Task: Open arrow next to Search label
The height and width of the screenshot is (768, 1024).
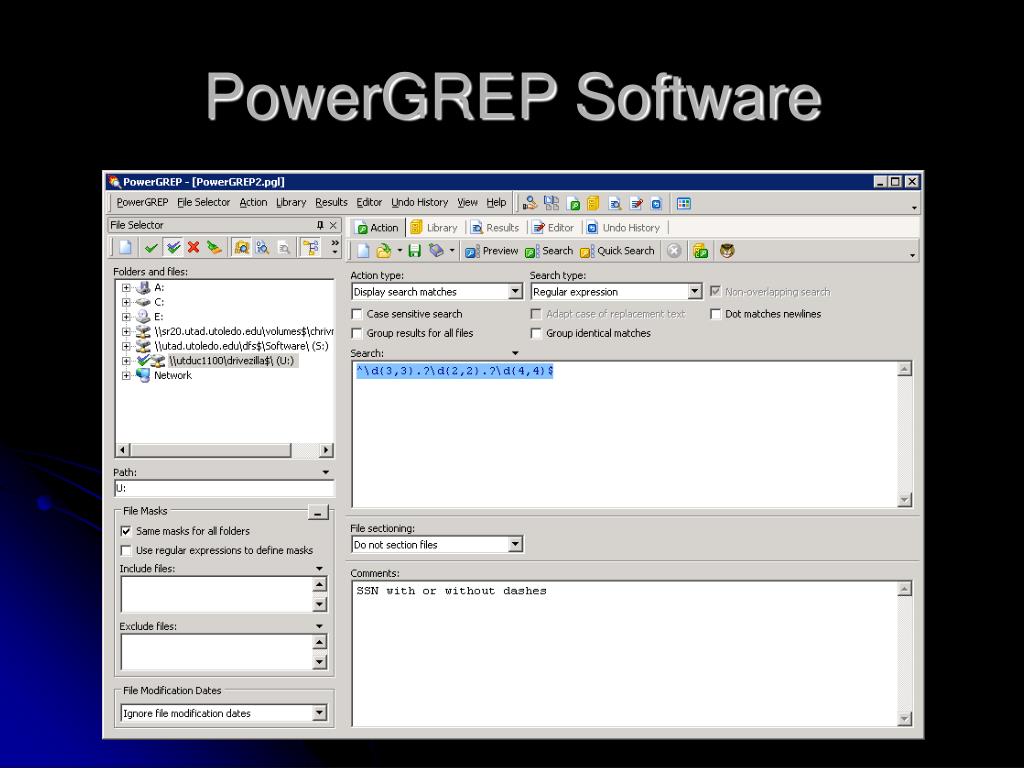Action: click(515, 353)
